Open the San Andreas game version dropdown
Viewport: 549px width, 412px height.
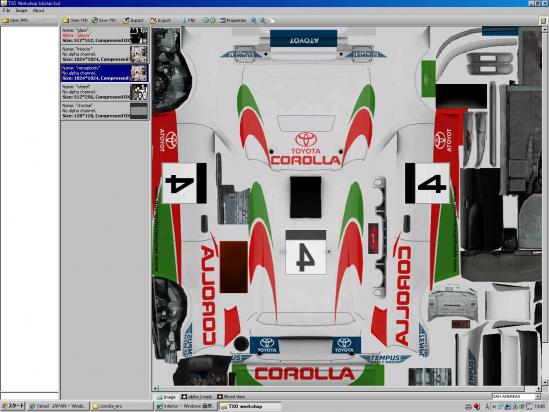(516, 397)
